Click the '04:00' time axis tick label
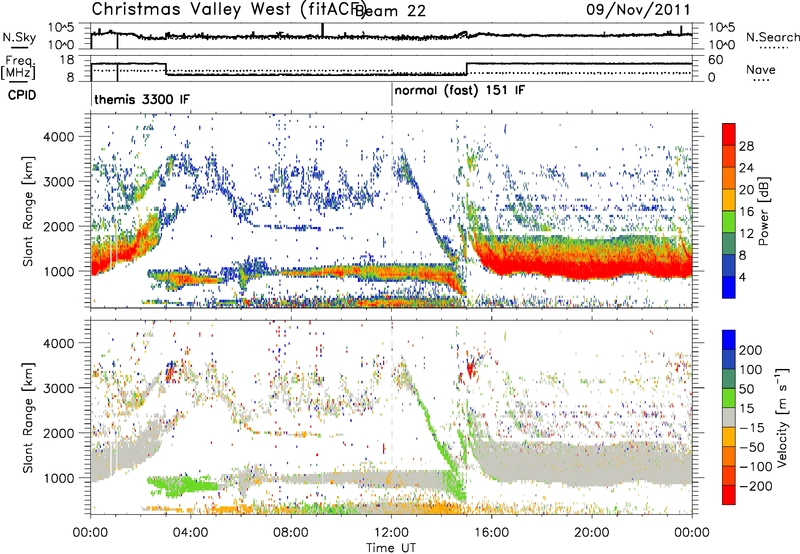 [191, 533]
